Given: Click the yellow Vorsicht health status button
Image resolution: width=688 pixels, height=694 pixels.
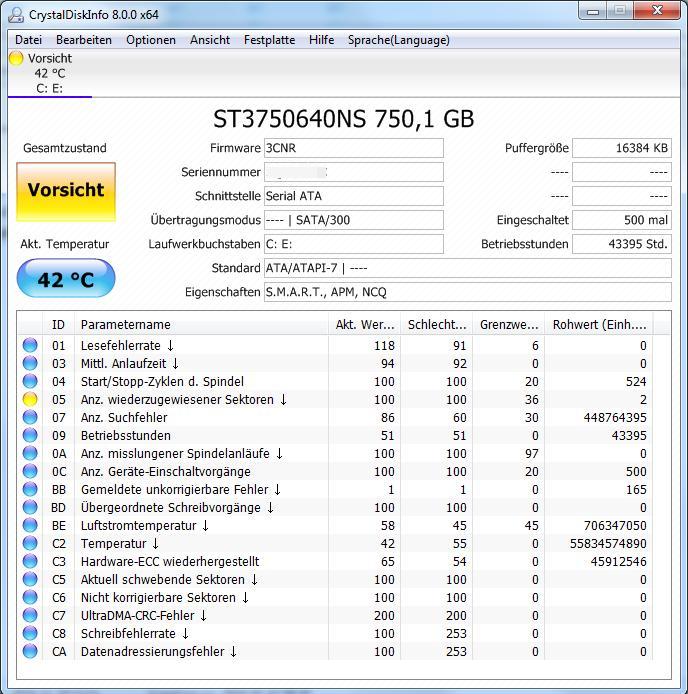Looking at the screenshot, I should tap(66, 192).
